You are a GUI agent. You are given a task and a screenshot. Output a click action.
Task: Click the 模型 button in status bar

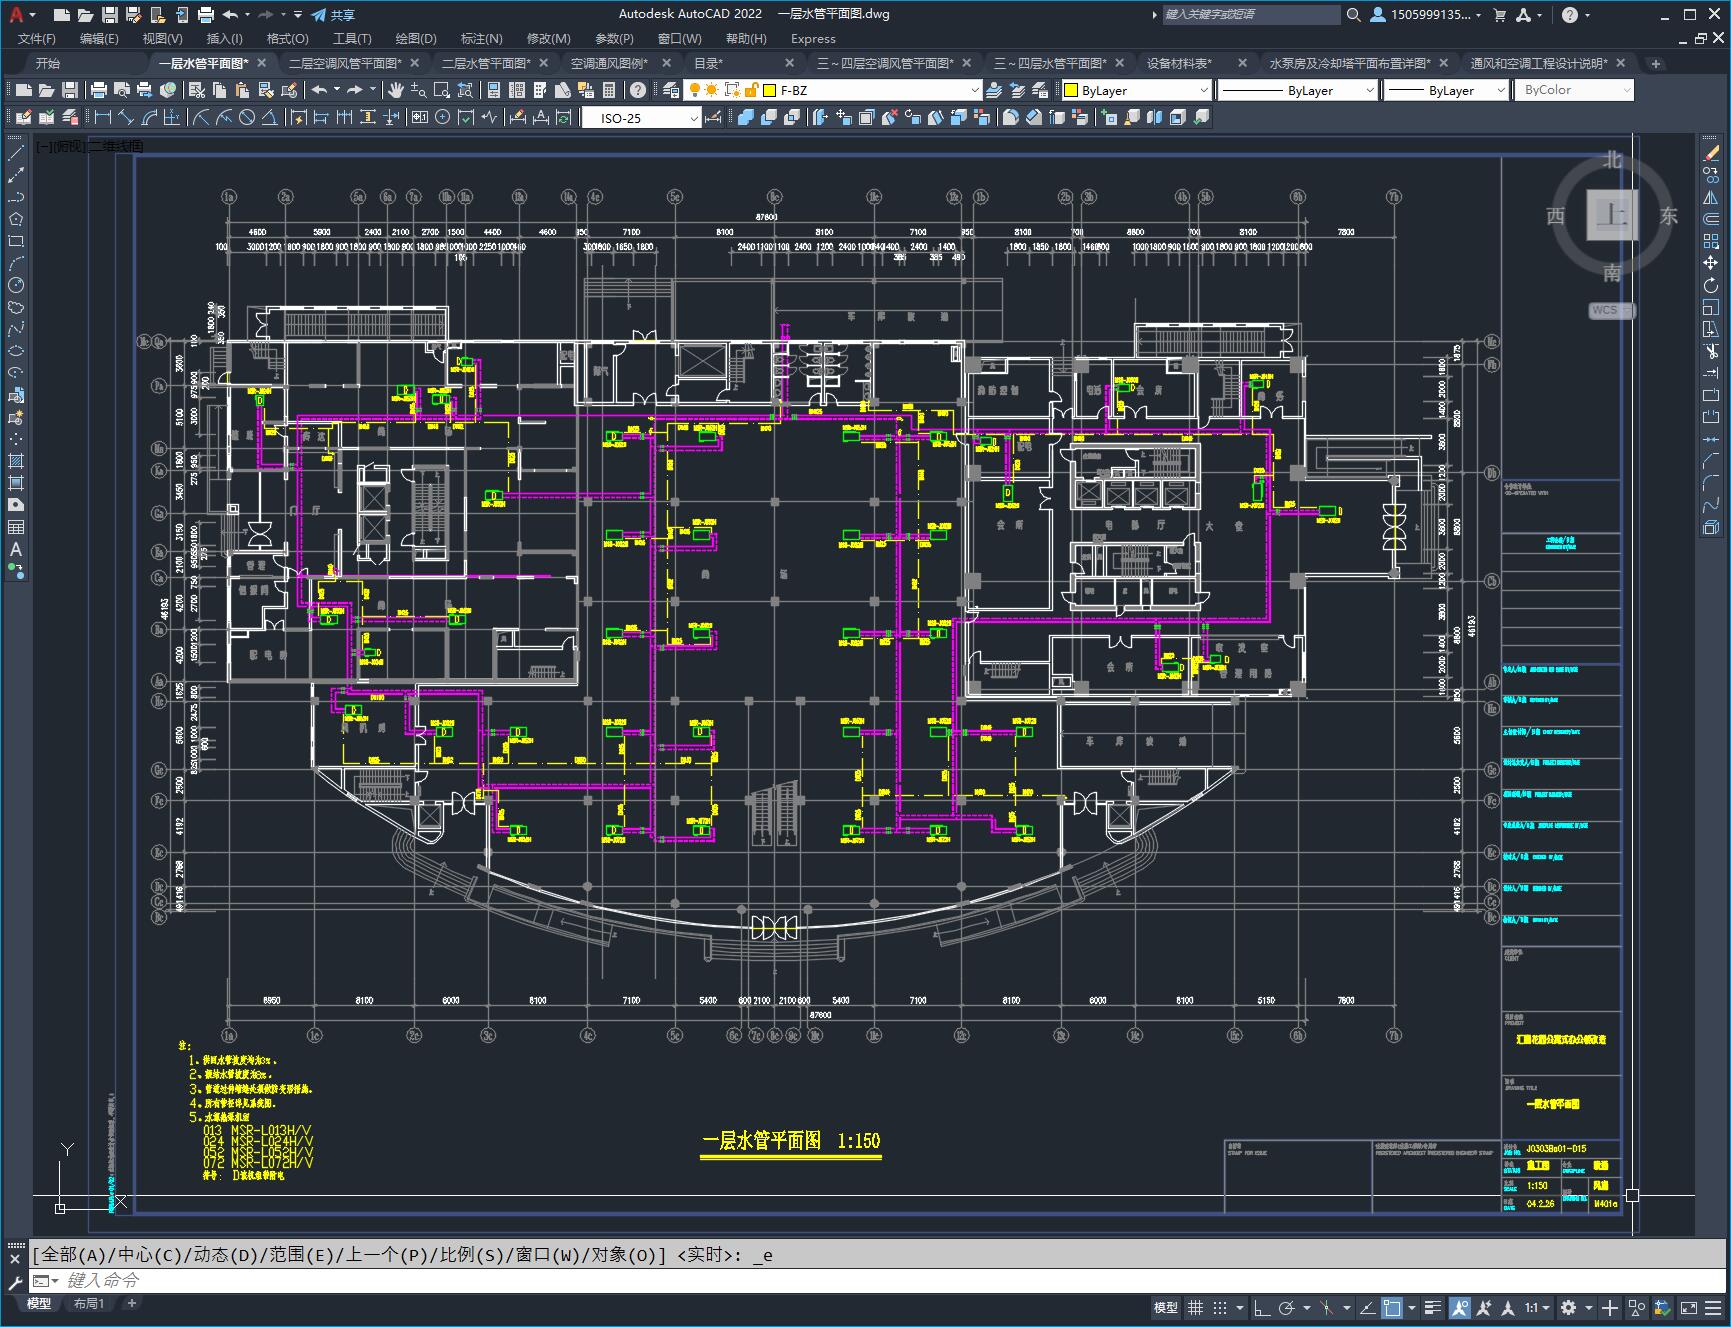[x=1165, y=1307]
